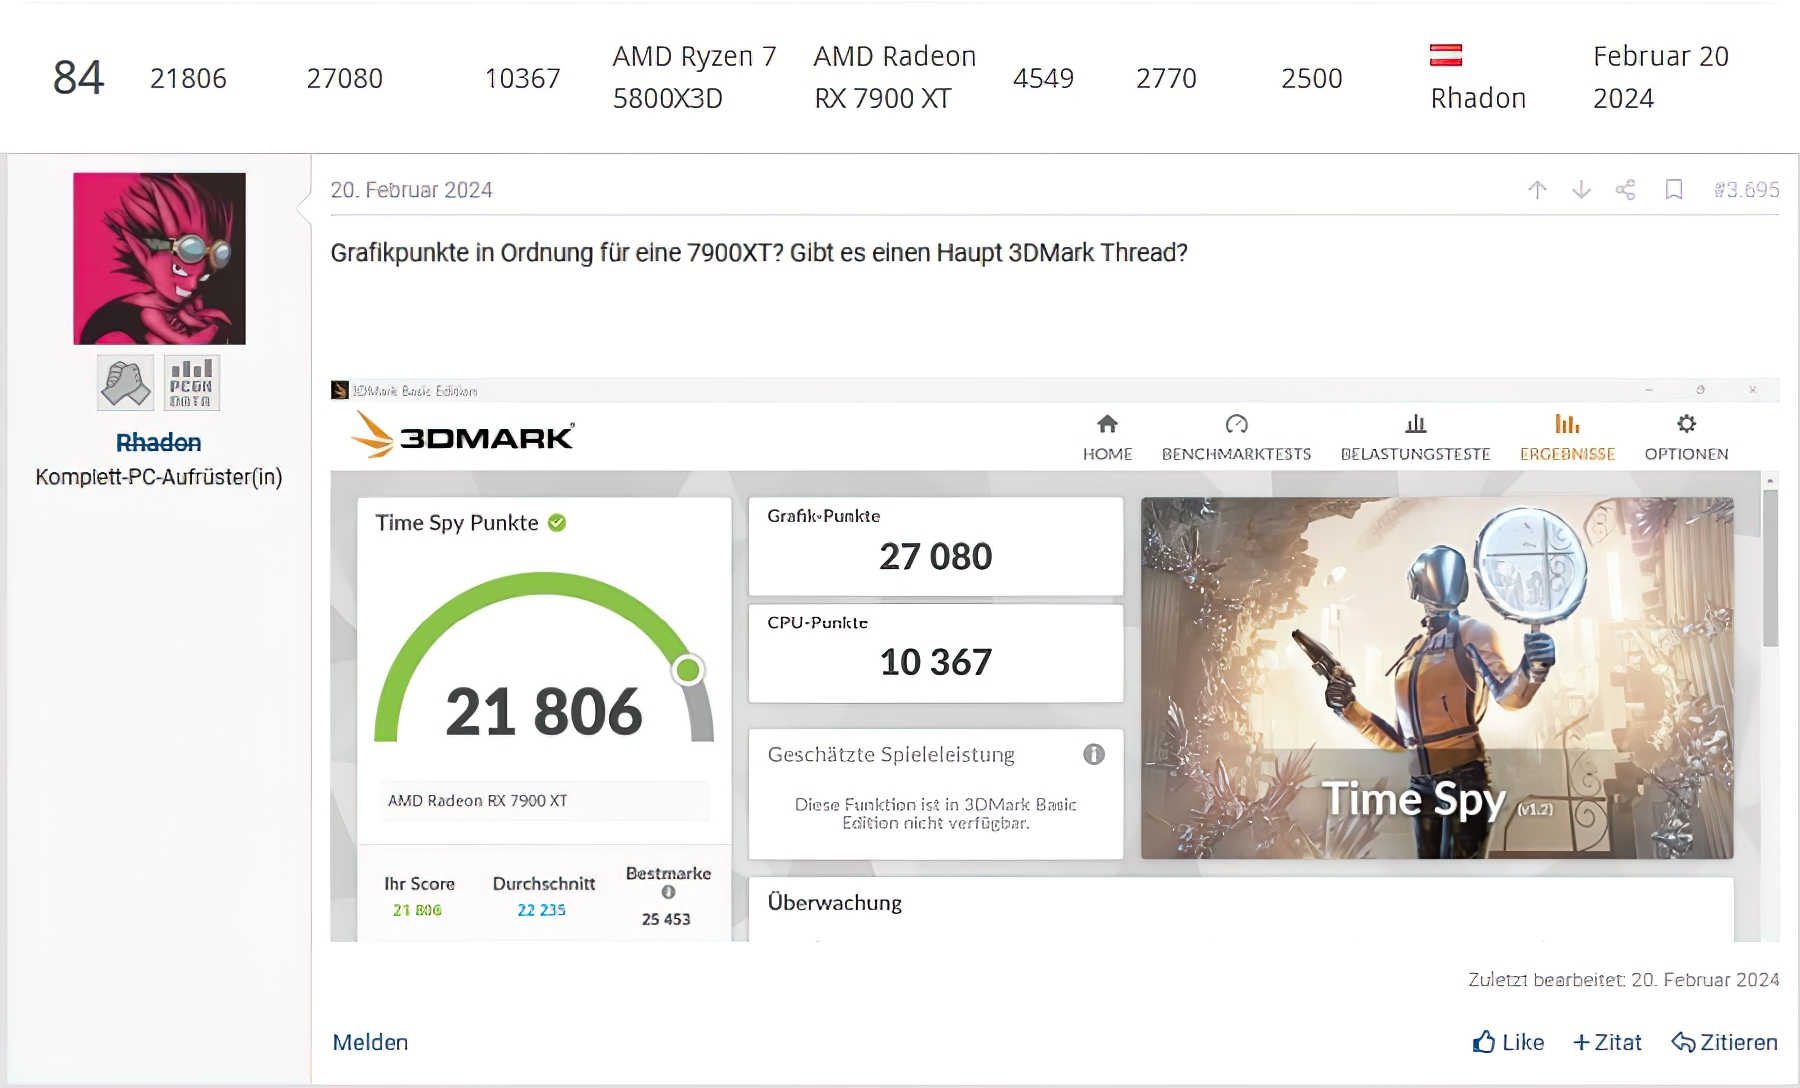
Task: Click the Bestmarke value 25 453
Action: pos(666,919)
